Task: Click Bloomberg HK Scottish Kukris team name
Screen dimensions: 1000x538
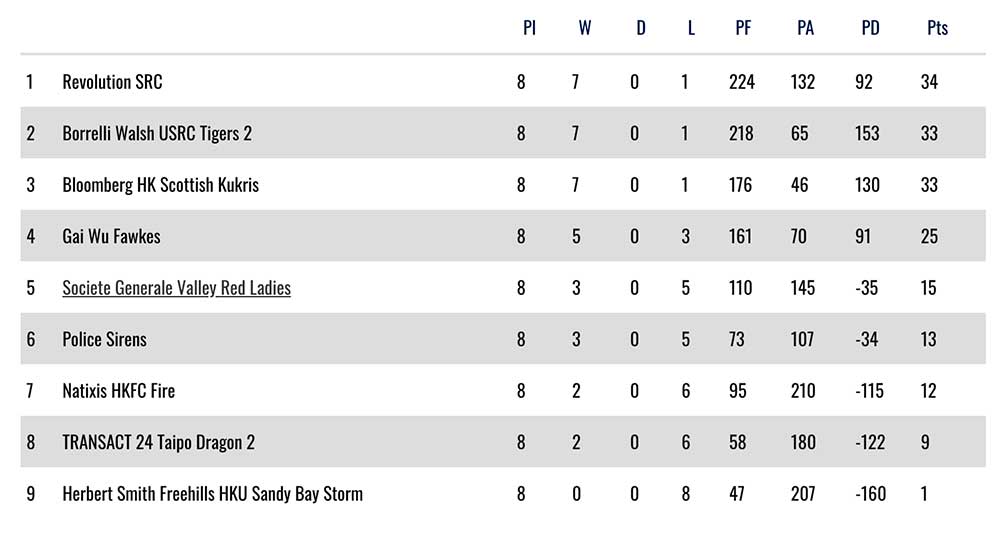Action: [160, 185]
